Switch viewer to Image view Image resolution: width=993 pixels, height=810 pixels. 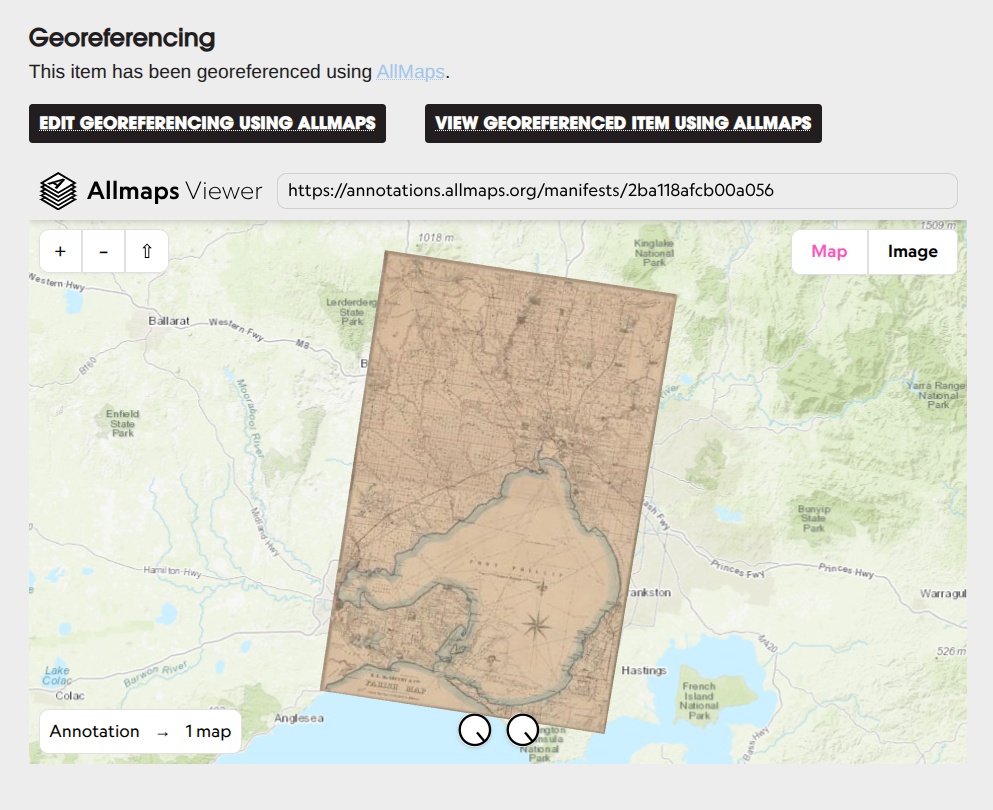pos(912,252)
